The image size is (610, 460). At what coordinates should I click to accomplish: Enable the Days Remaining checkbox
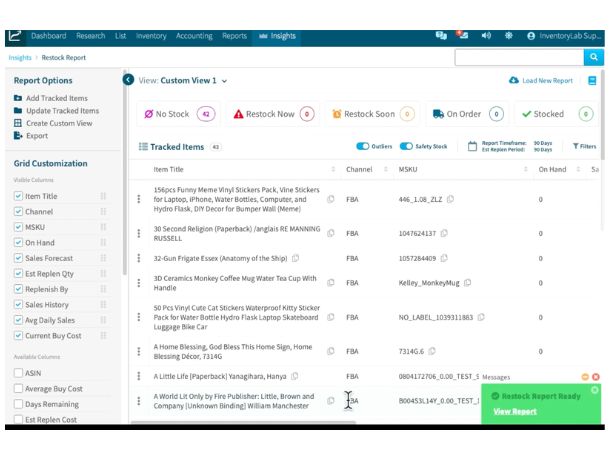pos(18,404)
